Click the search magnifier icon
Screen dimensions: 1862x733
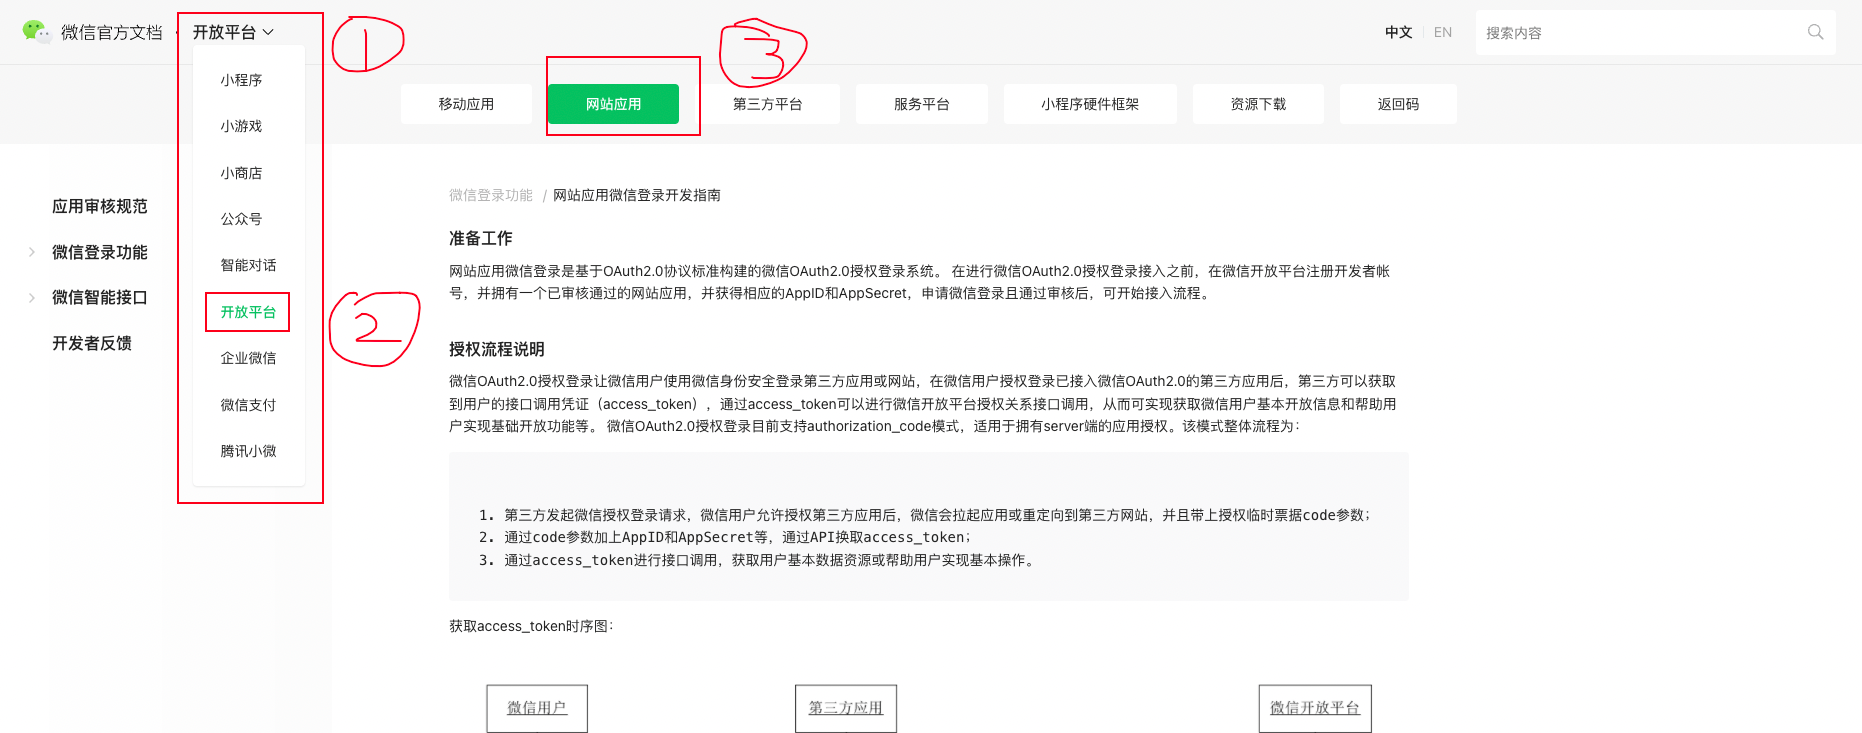(x=1815, y=32)
